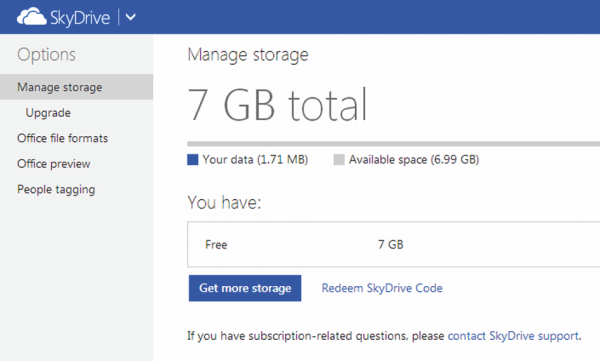
Task: Open the SkyDrive header dropdown chevron
Action: 130,17
